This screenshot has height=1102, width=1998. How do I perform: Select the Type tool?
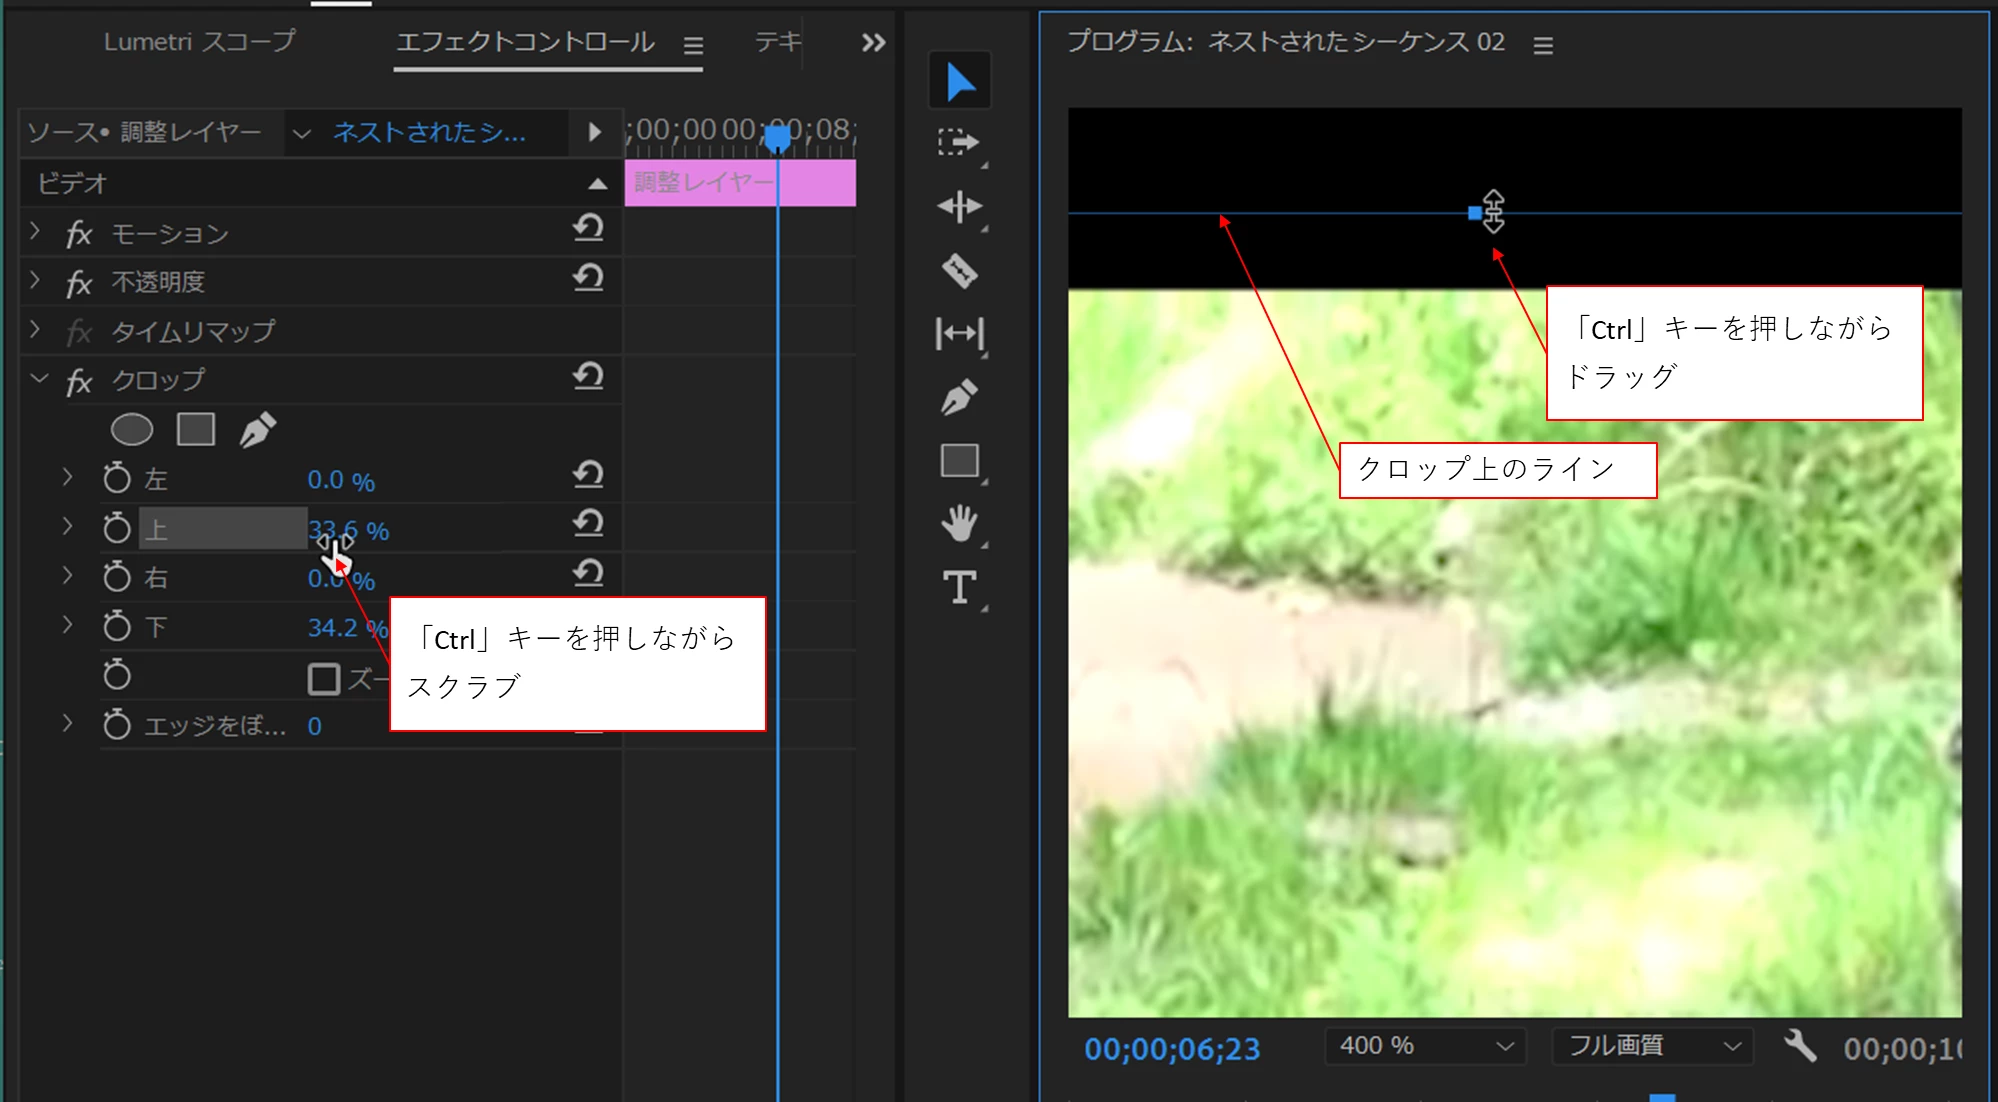tap(959, 587)
